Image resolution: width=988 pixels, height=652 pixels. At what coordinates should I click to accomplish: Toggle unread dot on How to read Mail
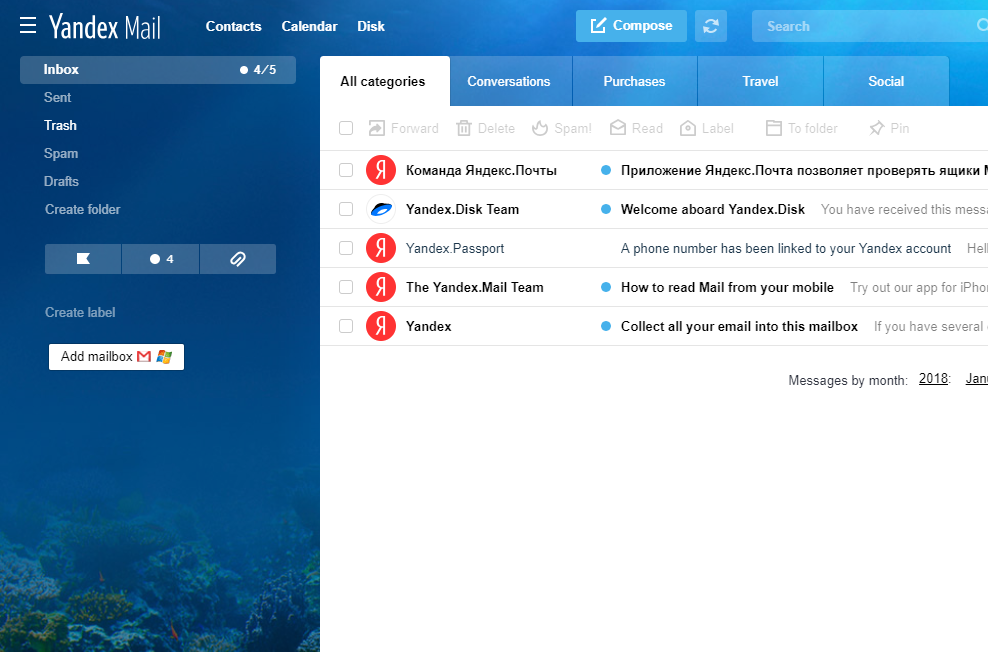(606, 287)
